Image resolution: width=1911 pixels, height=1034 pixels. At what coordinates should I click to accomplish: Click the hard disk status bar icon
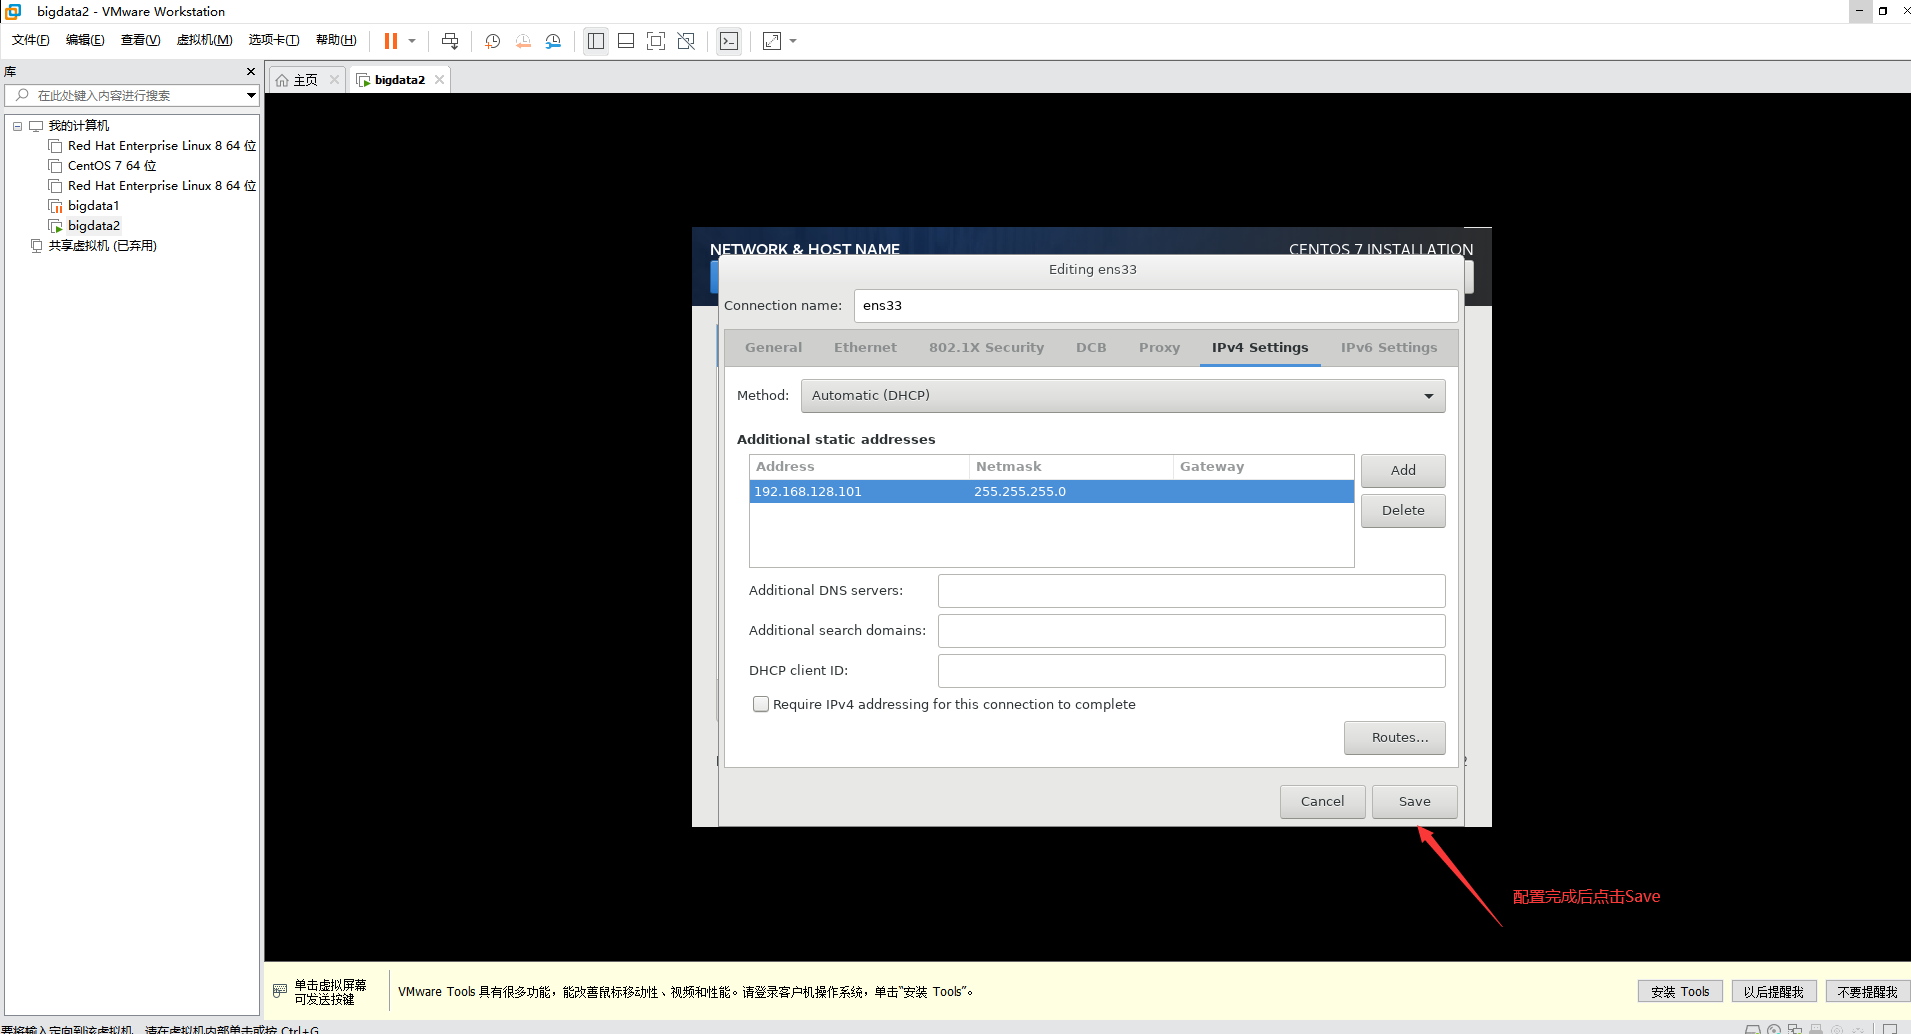pos(1753,1028)
